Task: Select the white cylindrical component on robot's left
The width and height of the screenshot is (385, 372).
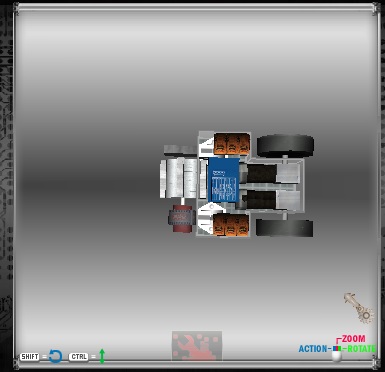Action: 178,179
